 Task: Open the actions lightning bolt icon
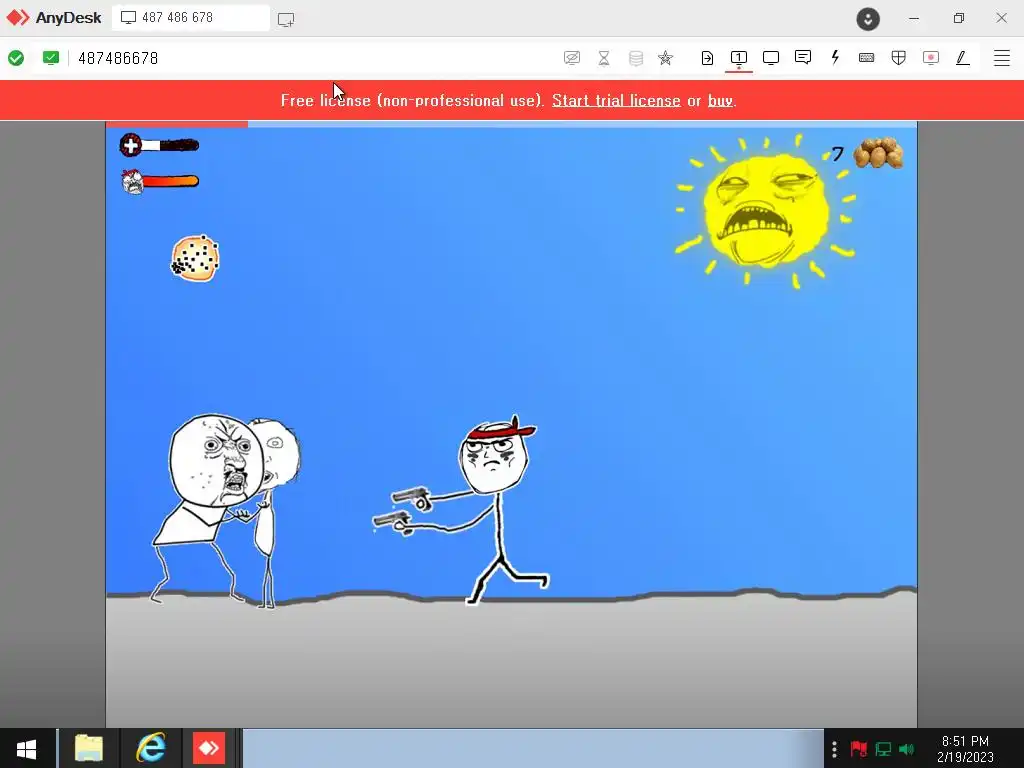[x=835, y=57]
